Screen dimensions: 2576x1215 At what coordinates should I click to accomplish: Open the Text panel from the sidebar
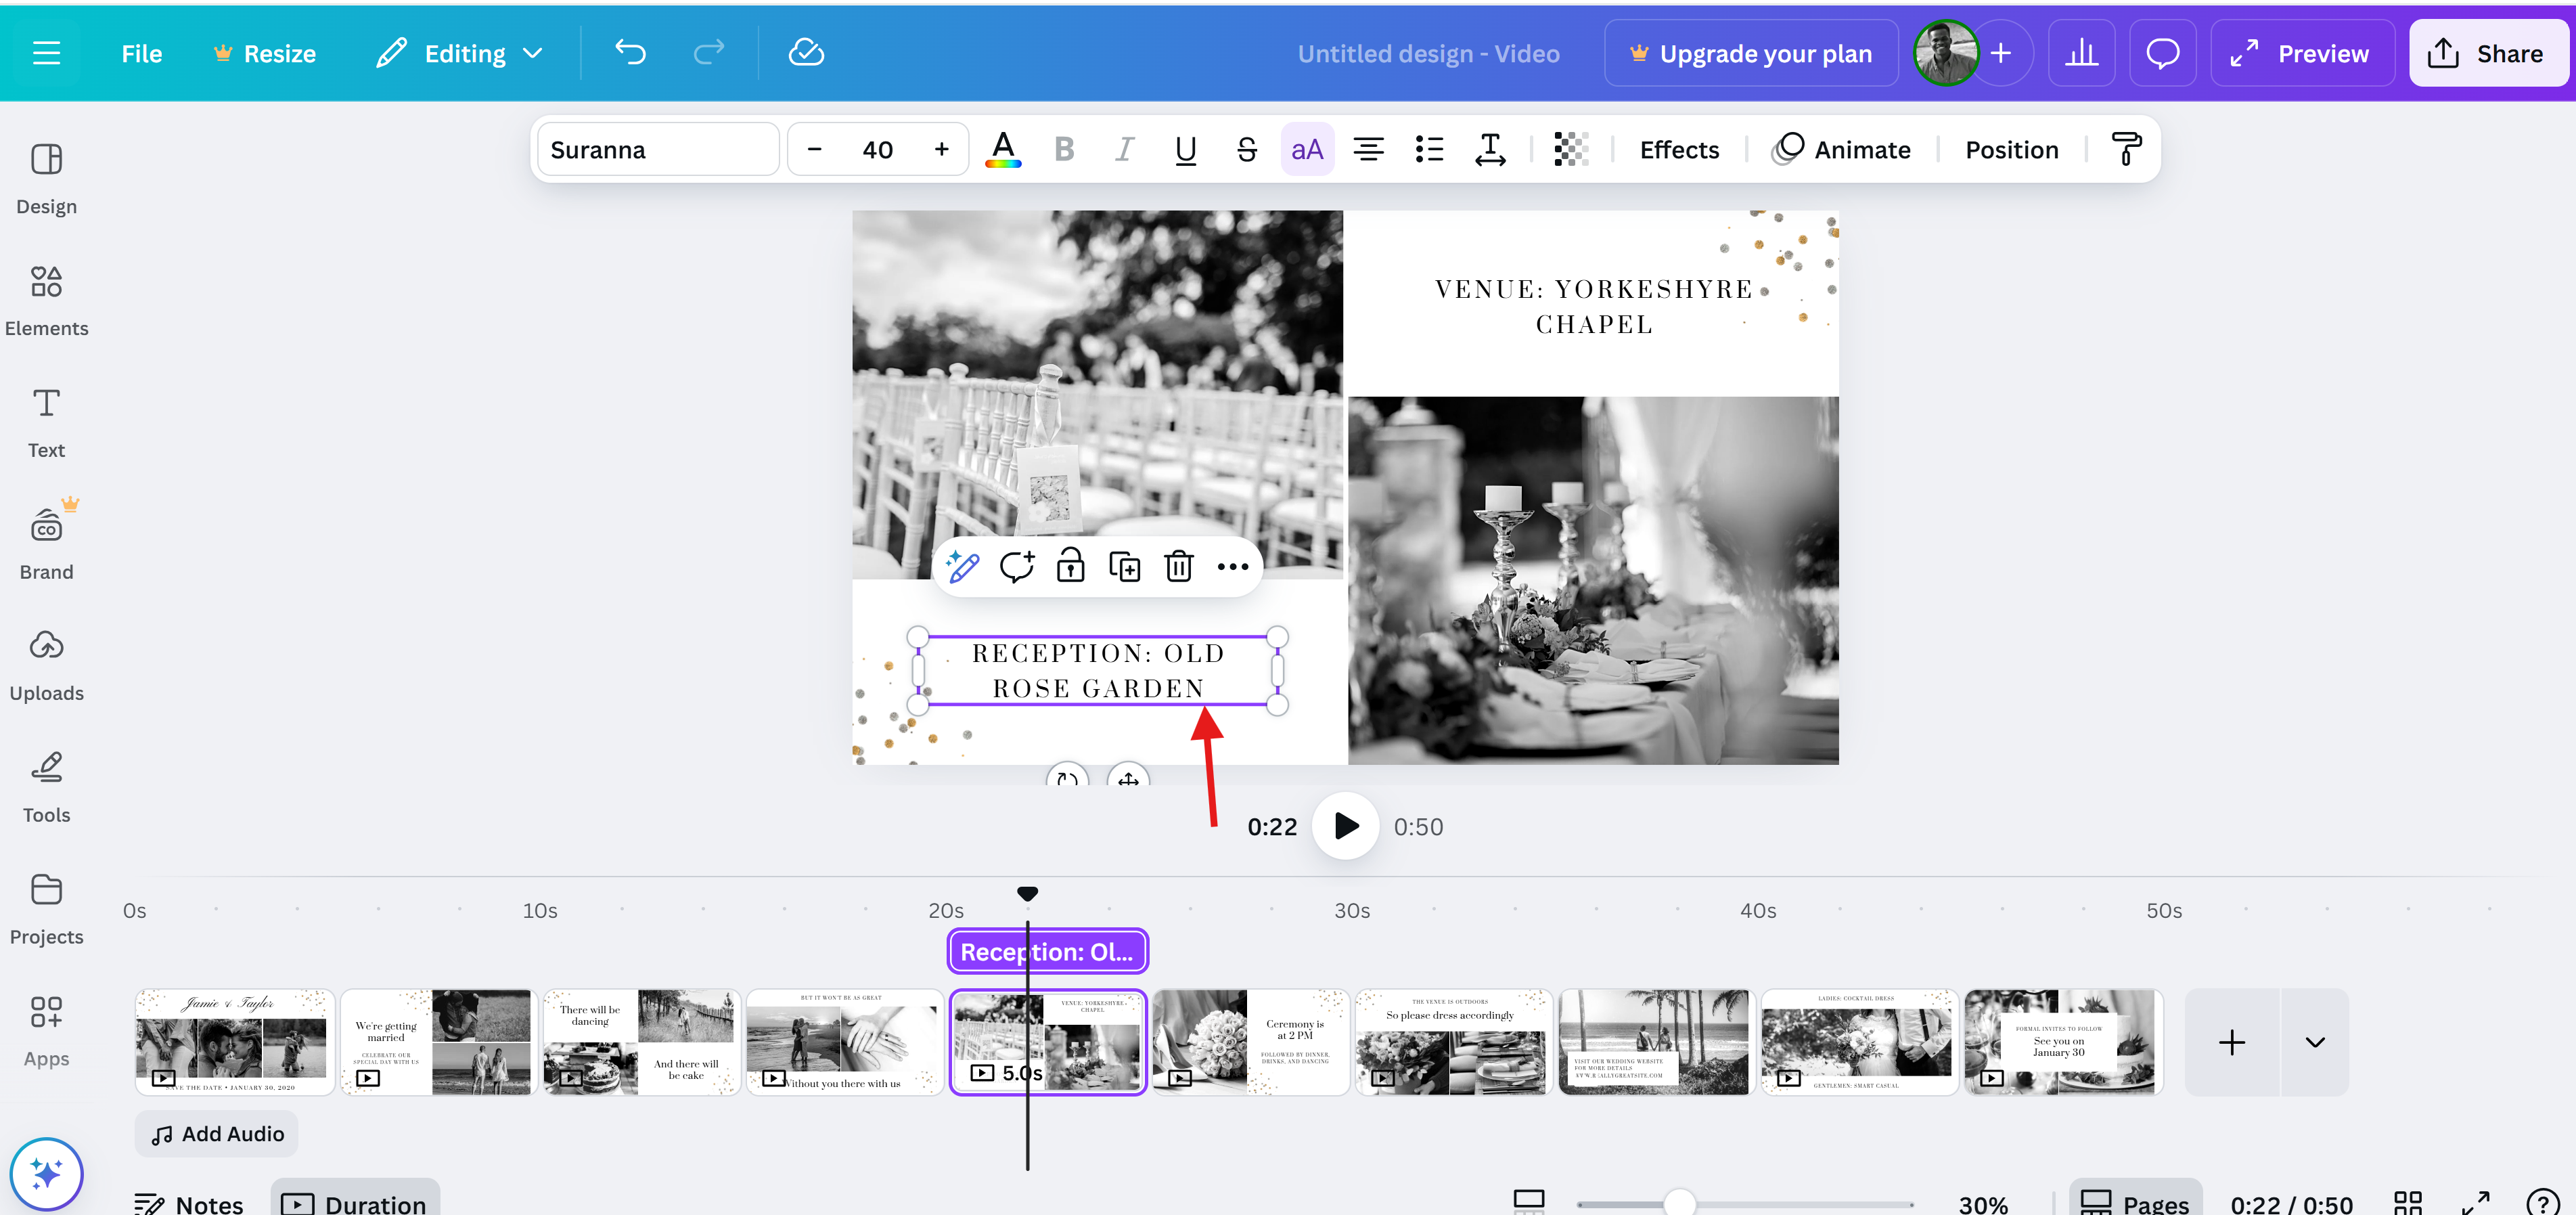click(x=46, y=420)
